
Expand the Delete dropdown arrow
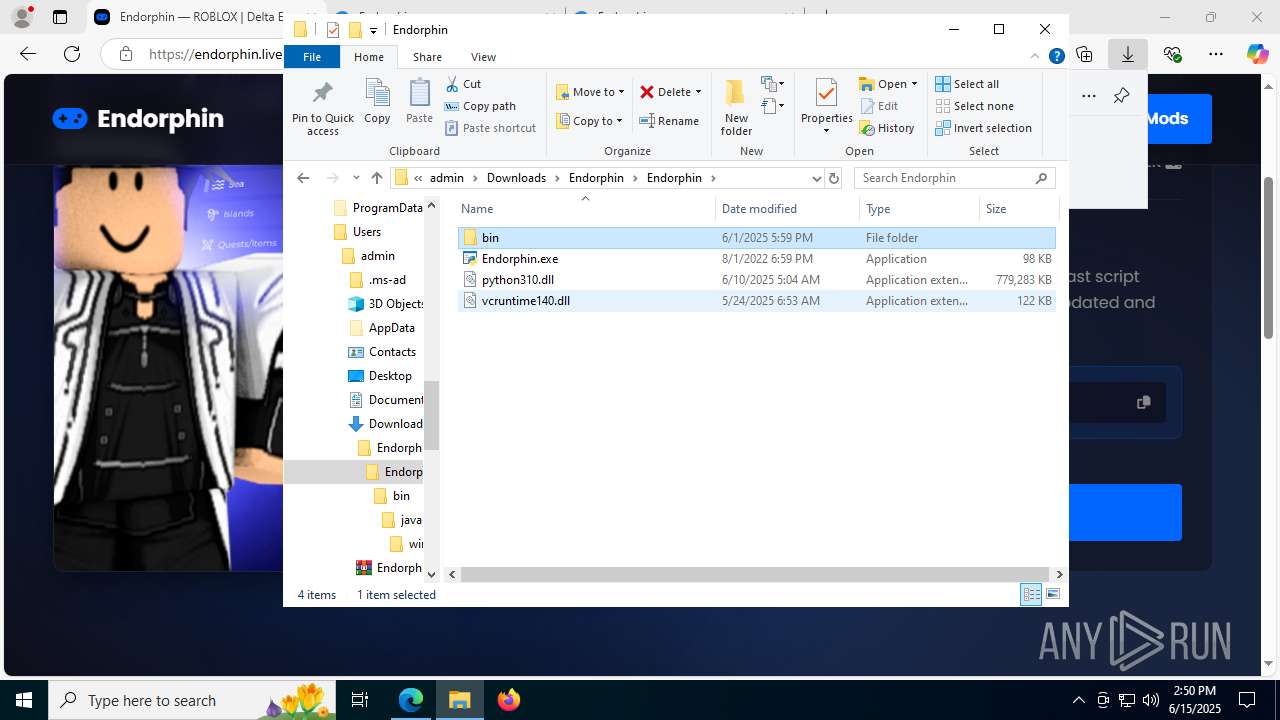[698, 92]
